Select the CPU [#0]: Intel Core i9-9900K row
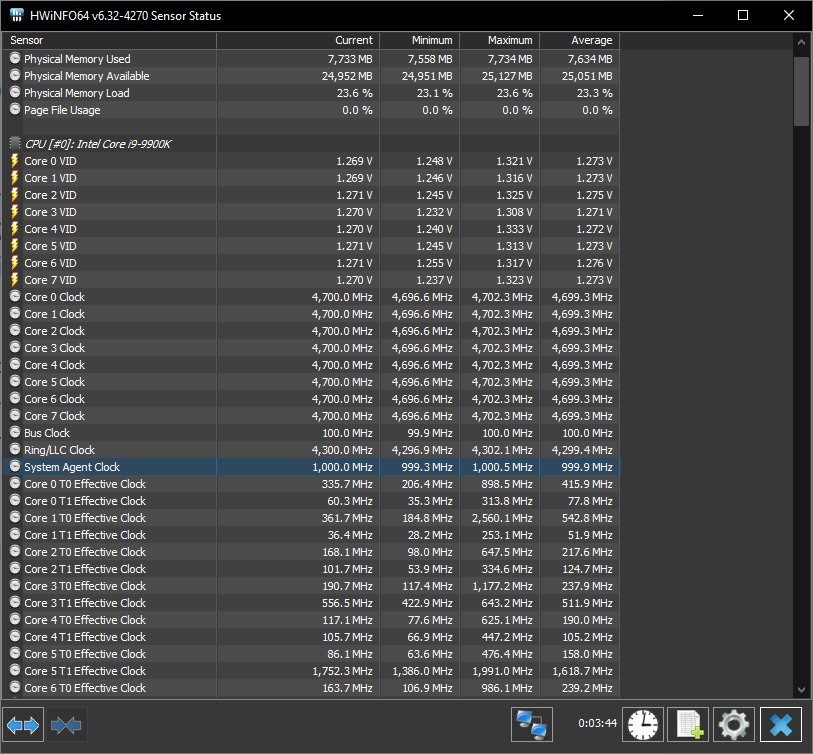The width and height of the screenshot is (813, 754). (x=311, y=144)
